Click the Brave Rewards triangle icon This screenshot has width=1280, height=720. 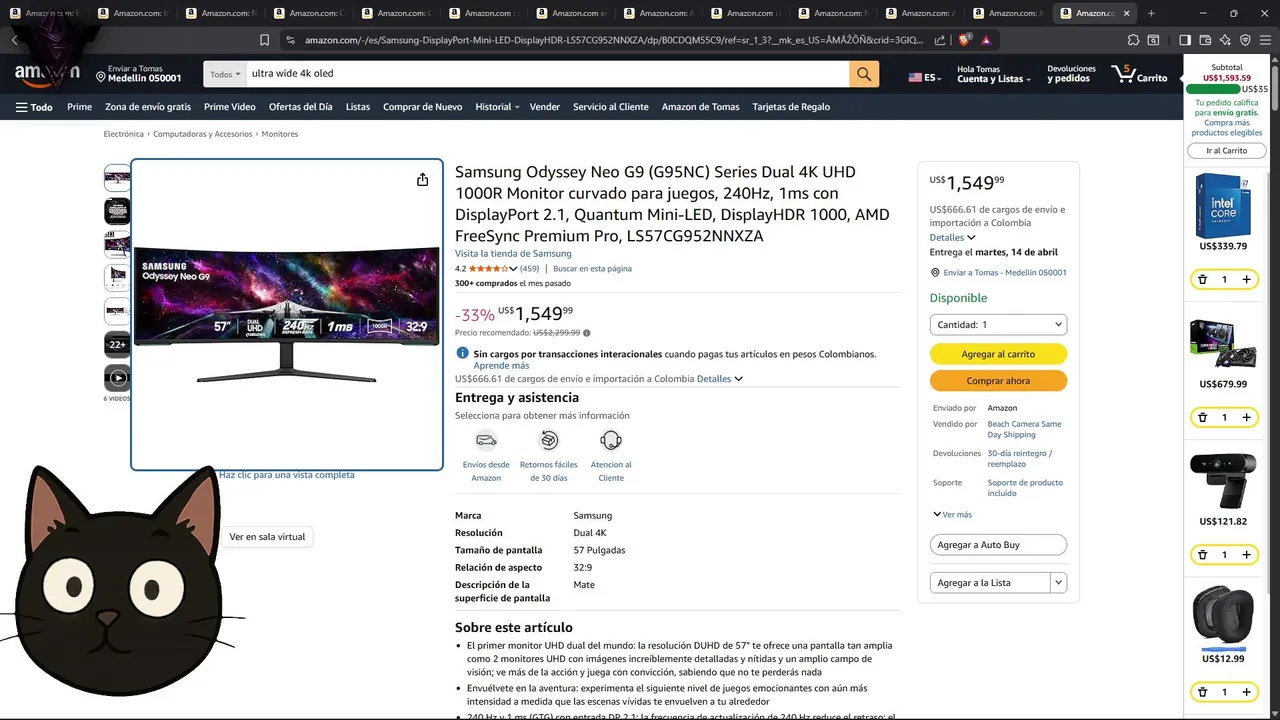(x=986, y=40)
